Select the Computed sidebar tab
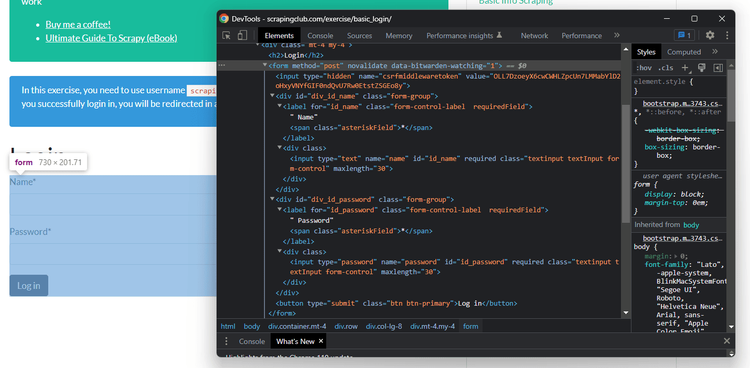The height and width of the screenshot is (368, 750). pyautogui.click(x=684, y=52)
